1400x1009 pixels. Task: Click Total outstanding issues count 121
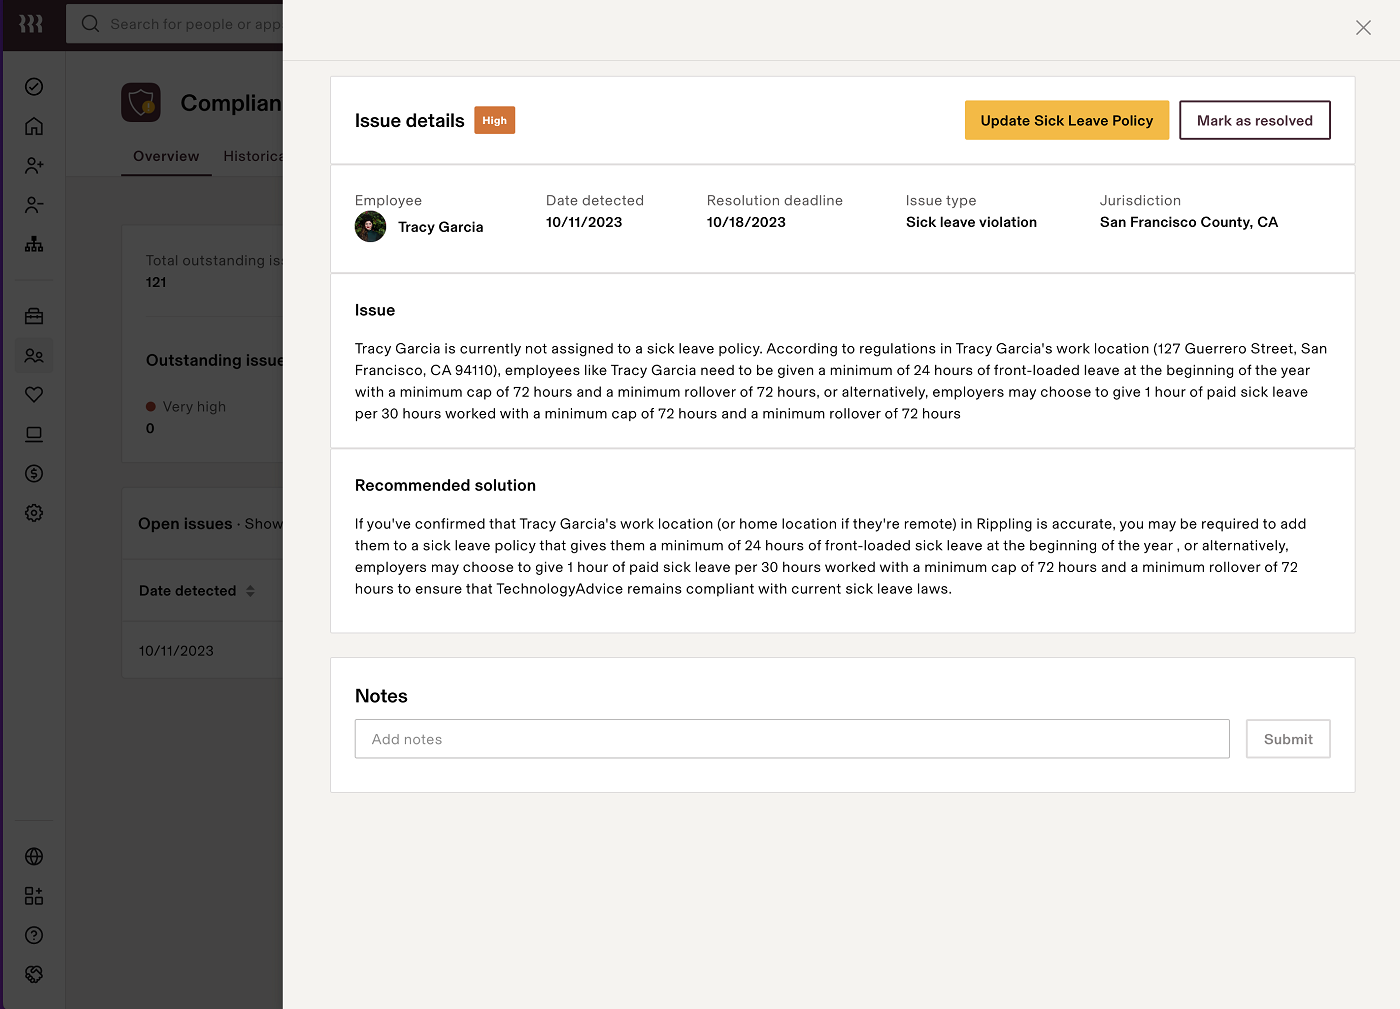[x=156, y=282]
